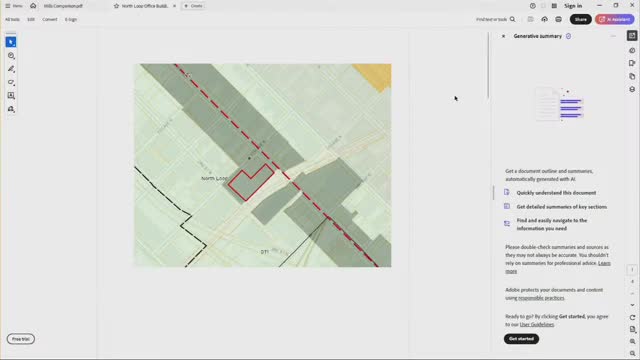Switch to the North Loop Office Building tab

coord(145,6)
